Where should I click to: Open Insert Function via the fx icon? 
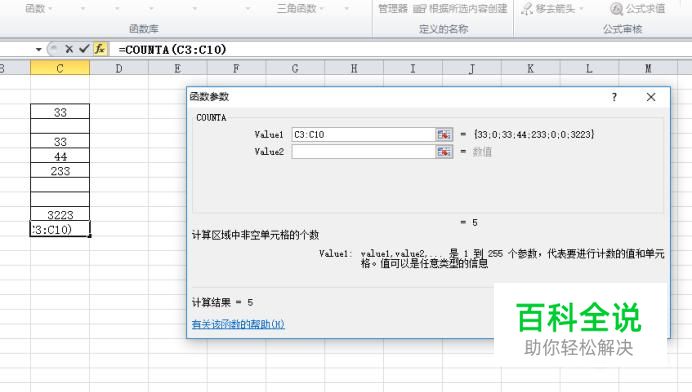(x=100, y=49)
